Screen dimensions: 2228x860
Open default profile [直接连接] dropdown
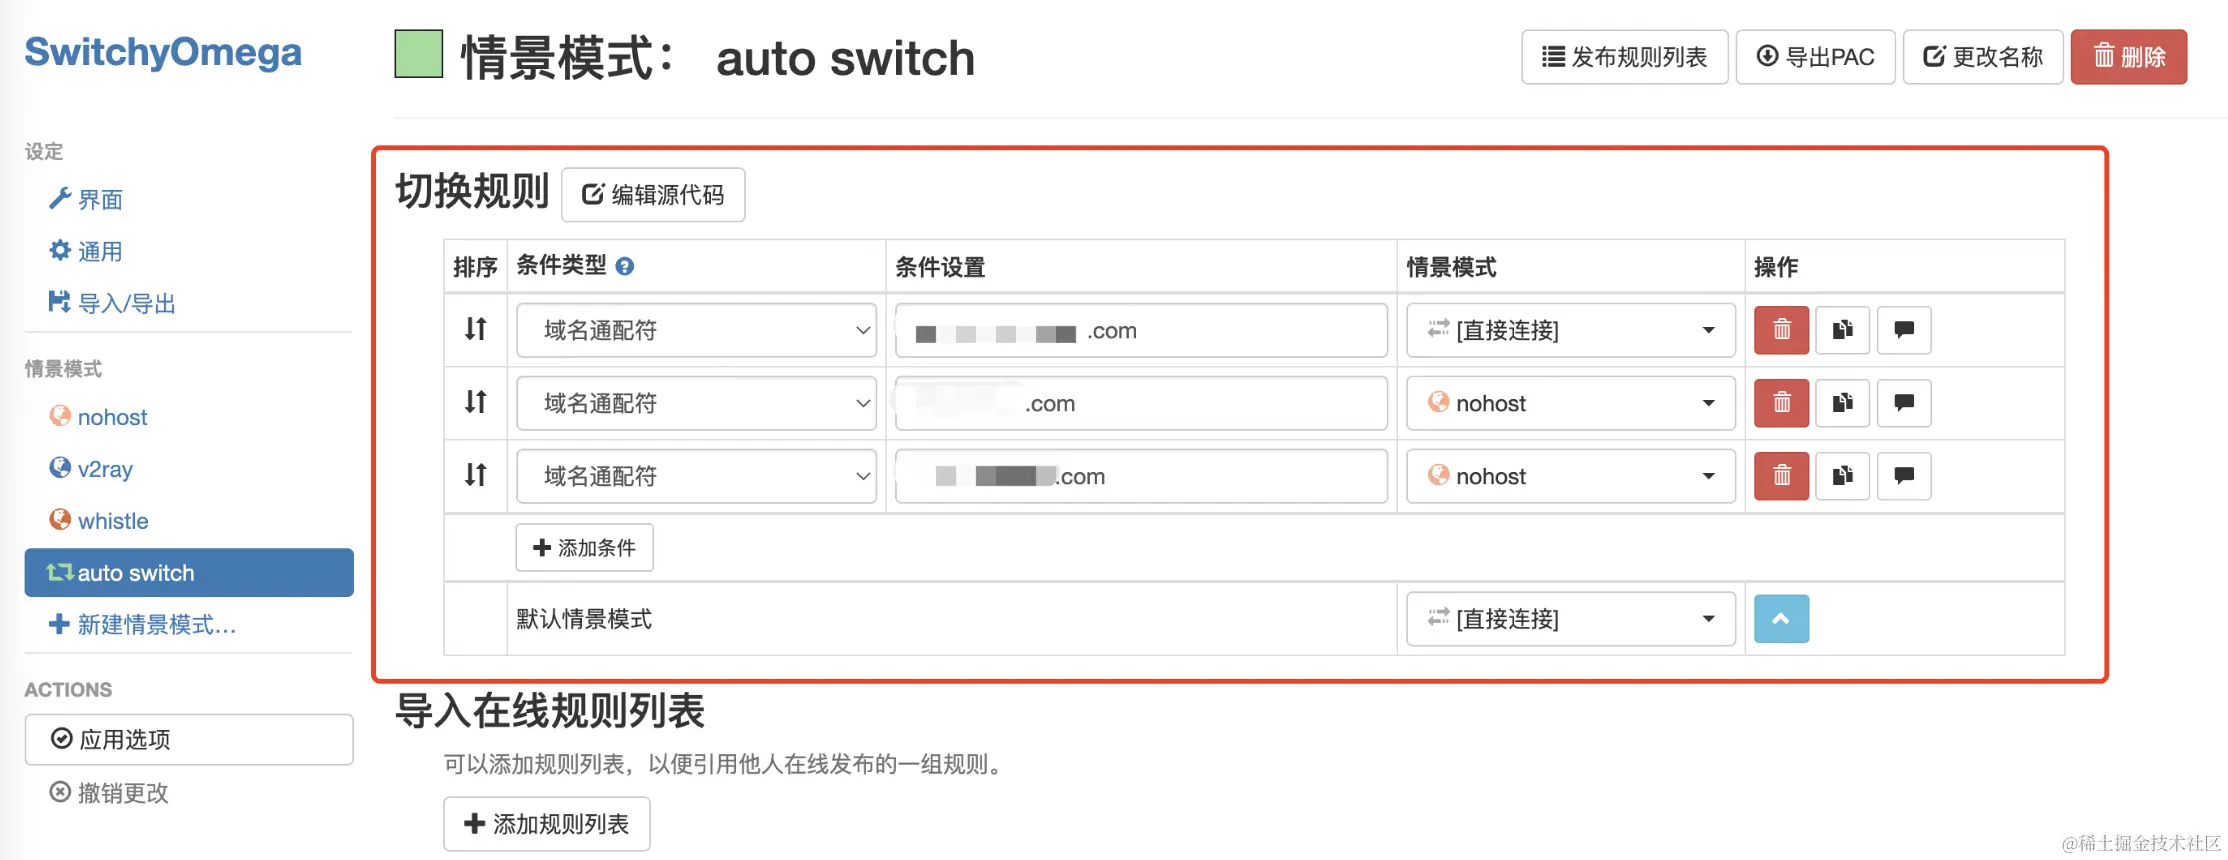1570,619
